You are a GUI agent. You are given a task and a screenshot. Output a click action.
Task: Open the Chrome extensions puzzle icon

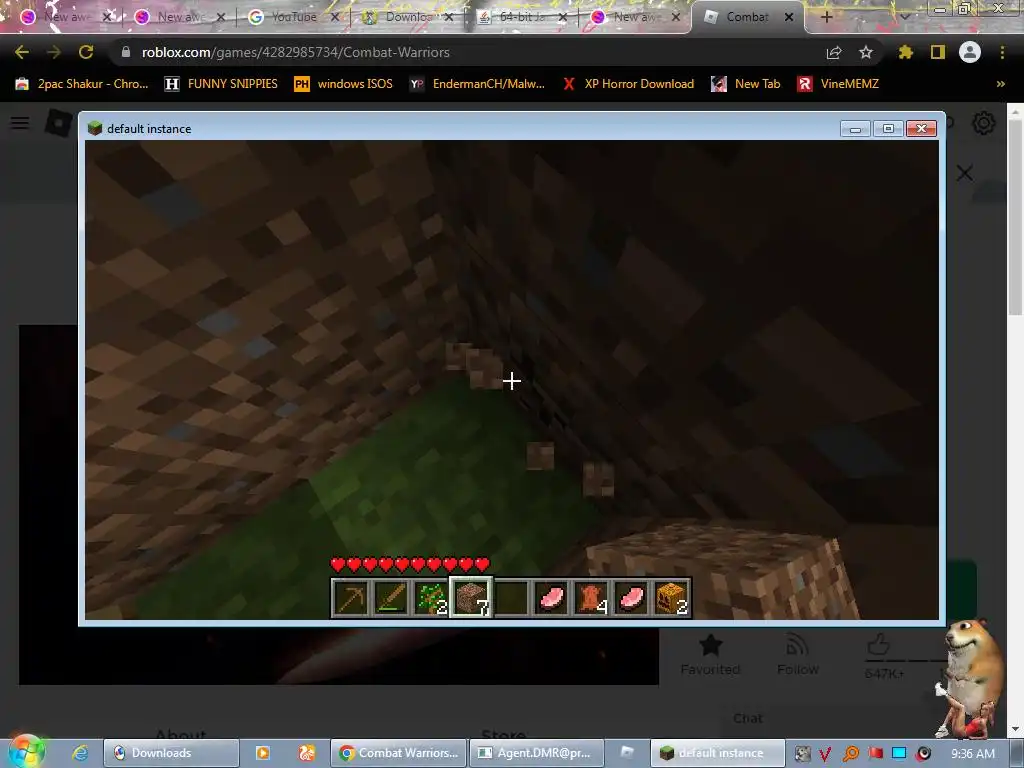tap(906, 52)
